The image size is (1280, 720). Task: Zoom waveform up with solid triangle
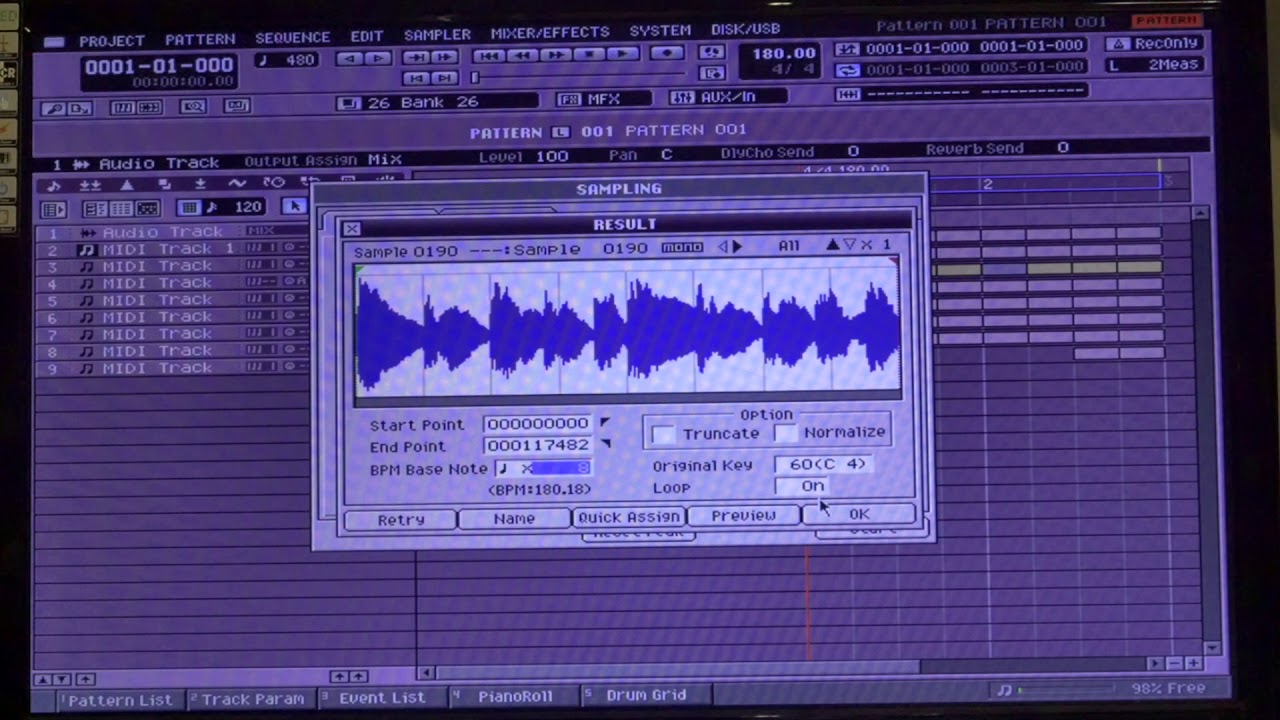pyautogui.click(x=832, y=245)
